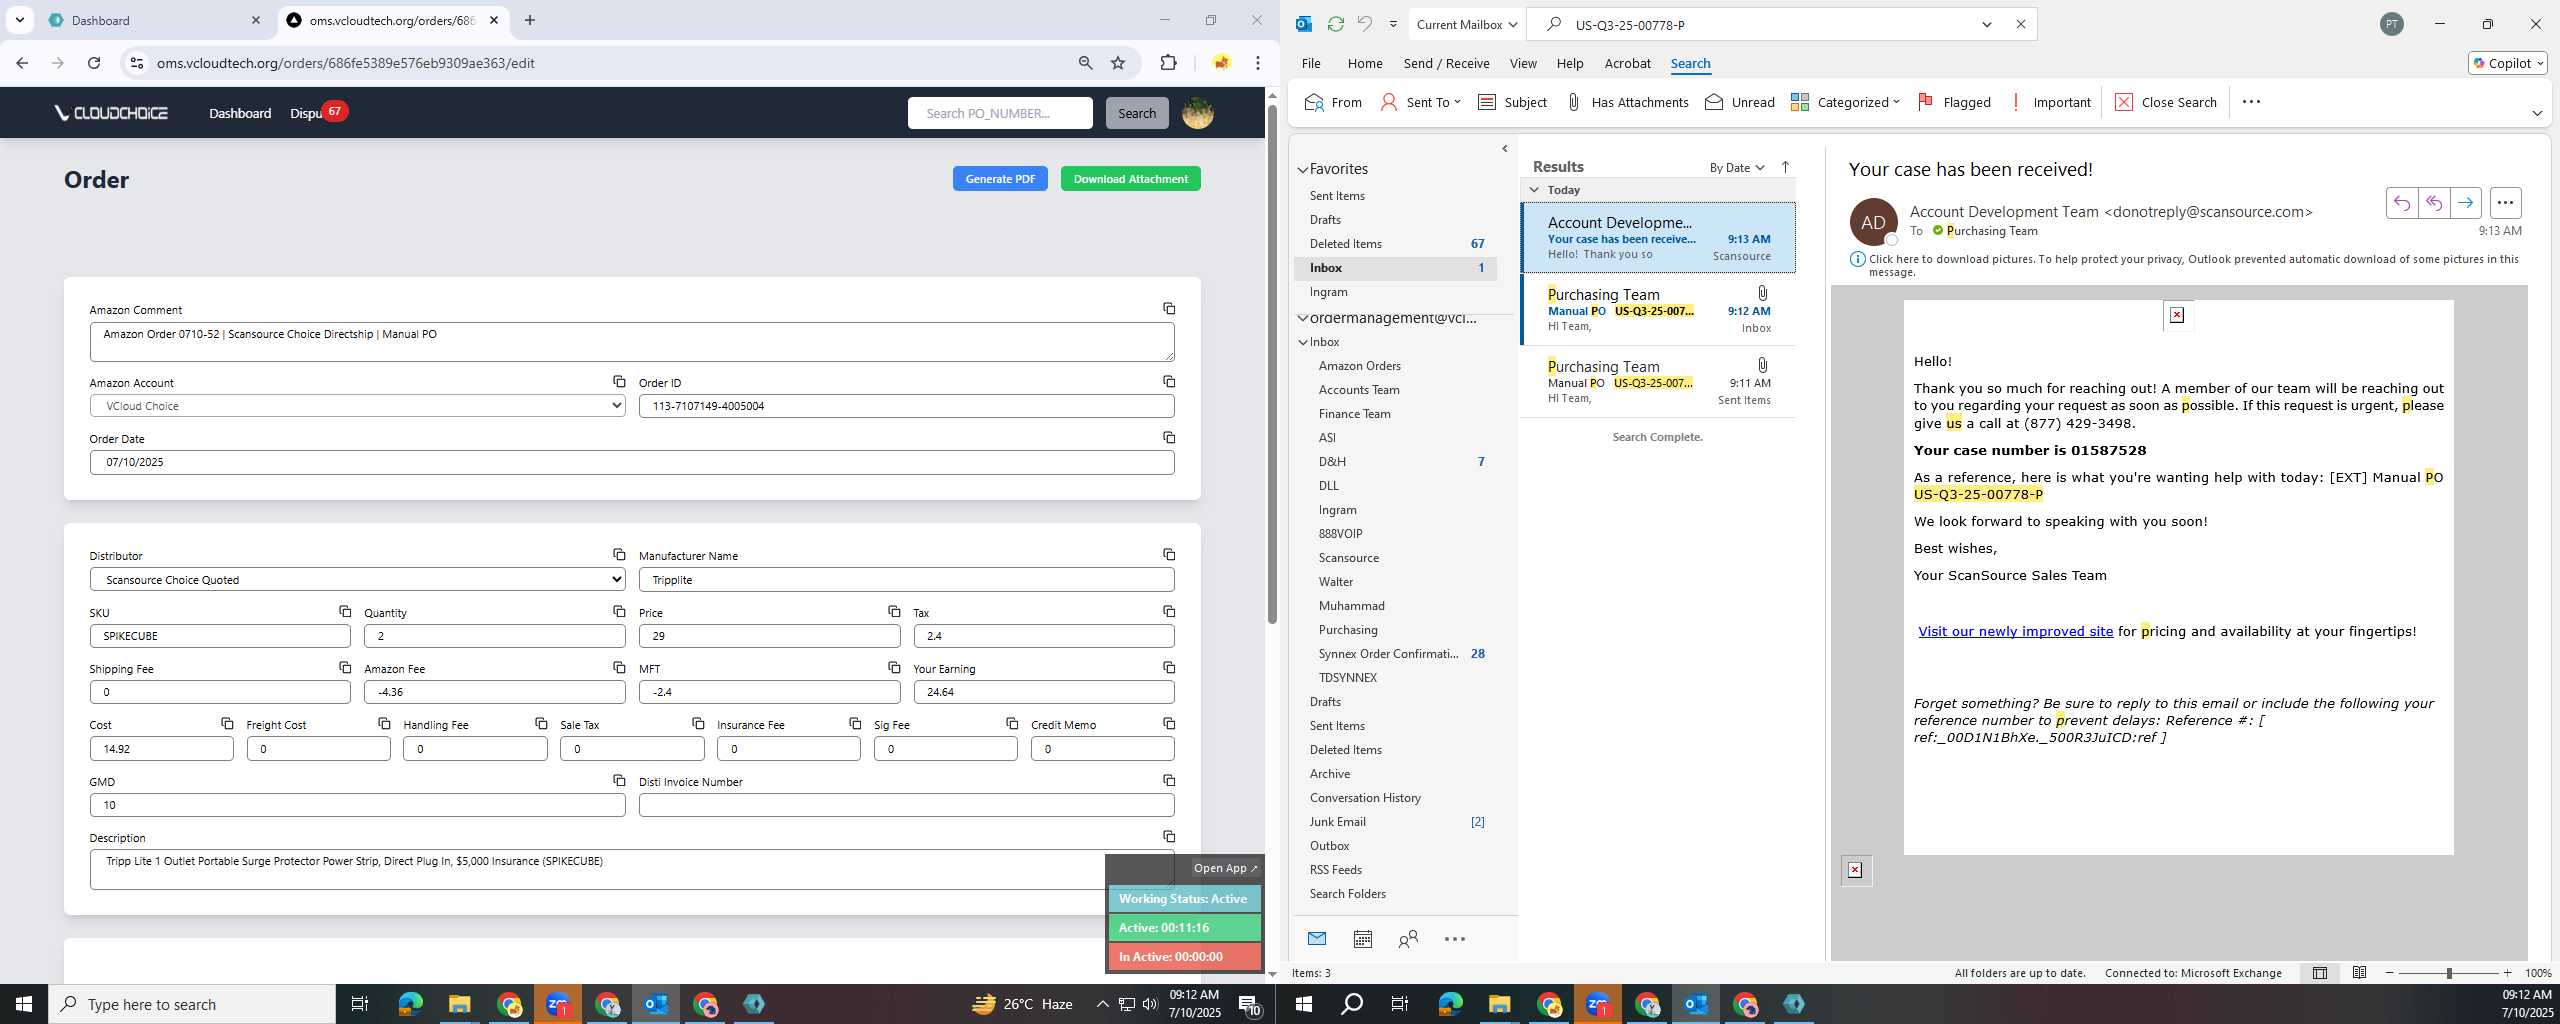Filter search by Flagged messages
This screenshot has height=1024, width=2560.
click(x=1954, y=102)
